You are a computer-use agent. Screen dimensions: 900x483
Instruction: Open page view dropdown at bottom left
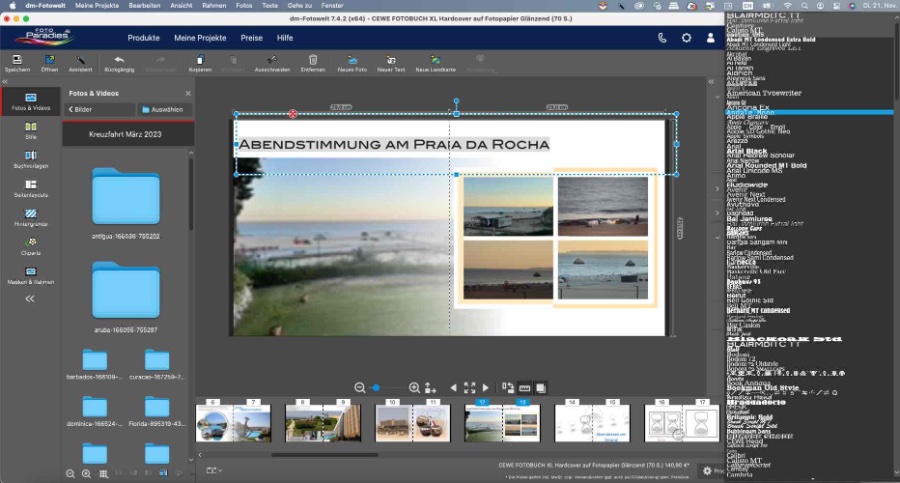click(211, 470)
